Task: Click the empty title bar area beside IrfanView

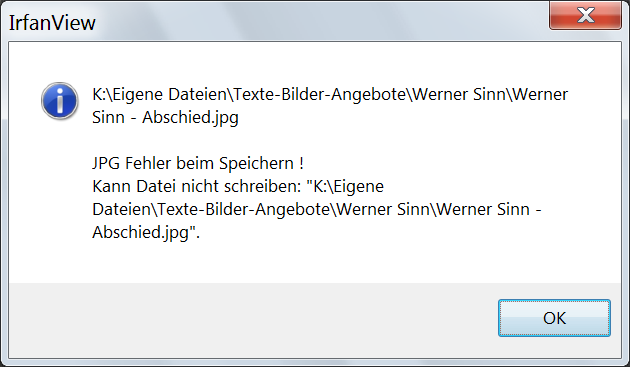Action: tap(321, 22)
